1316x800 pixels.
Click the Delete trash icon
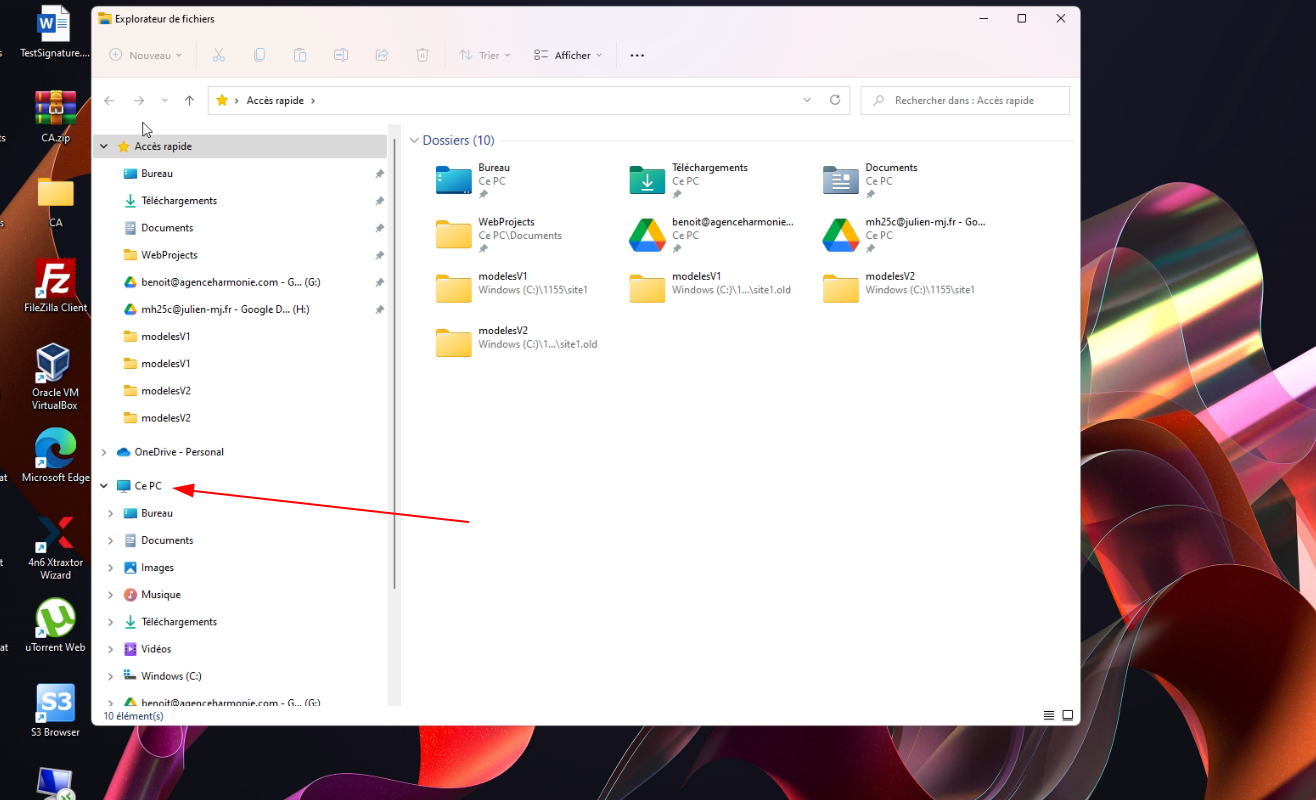pyautogui.click(x=422, y=55)
